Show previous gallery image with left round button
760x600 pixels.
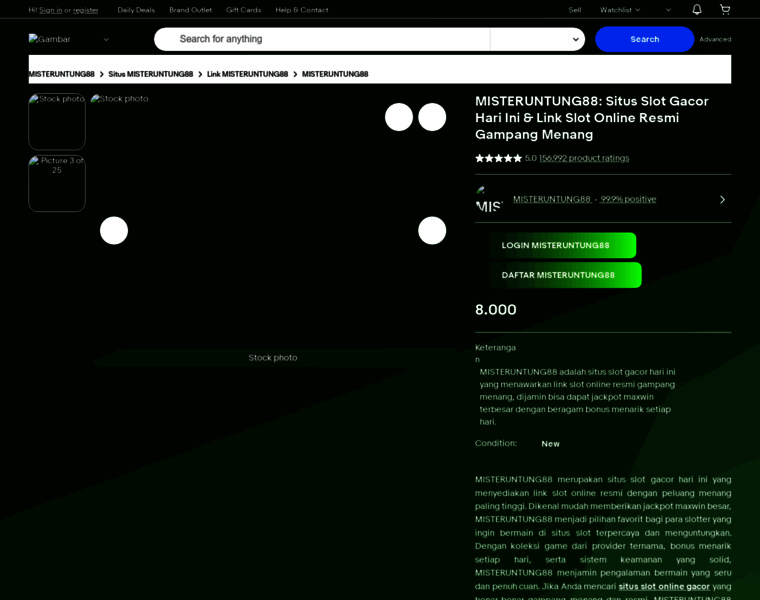point(114,230)
